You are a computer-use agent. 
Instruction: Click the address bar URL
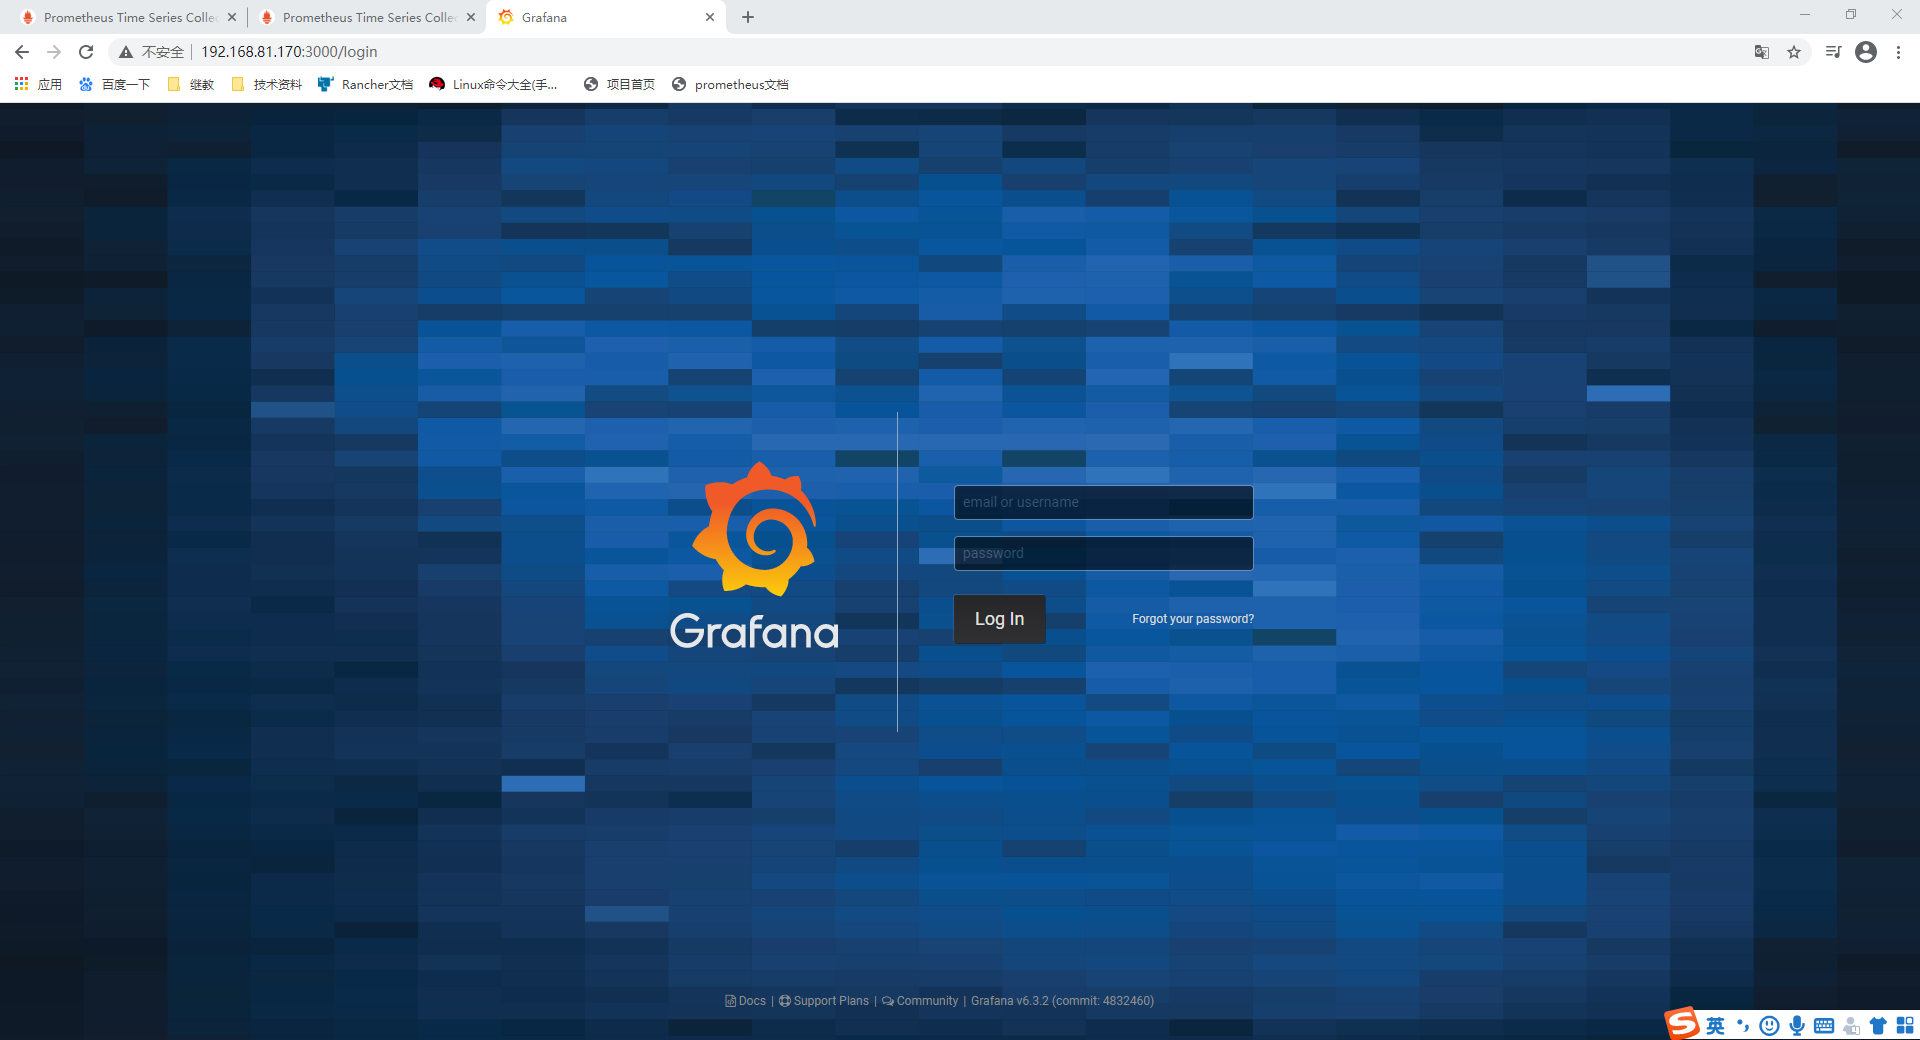click(x=289, y=52)
